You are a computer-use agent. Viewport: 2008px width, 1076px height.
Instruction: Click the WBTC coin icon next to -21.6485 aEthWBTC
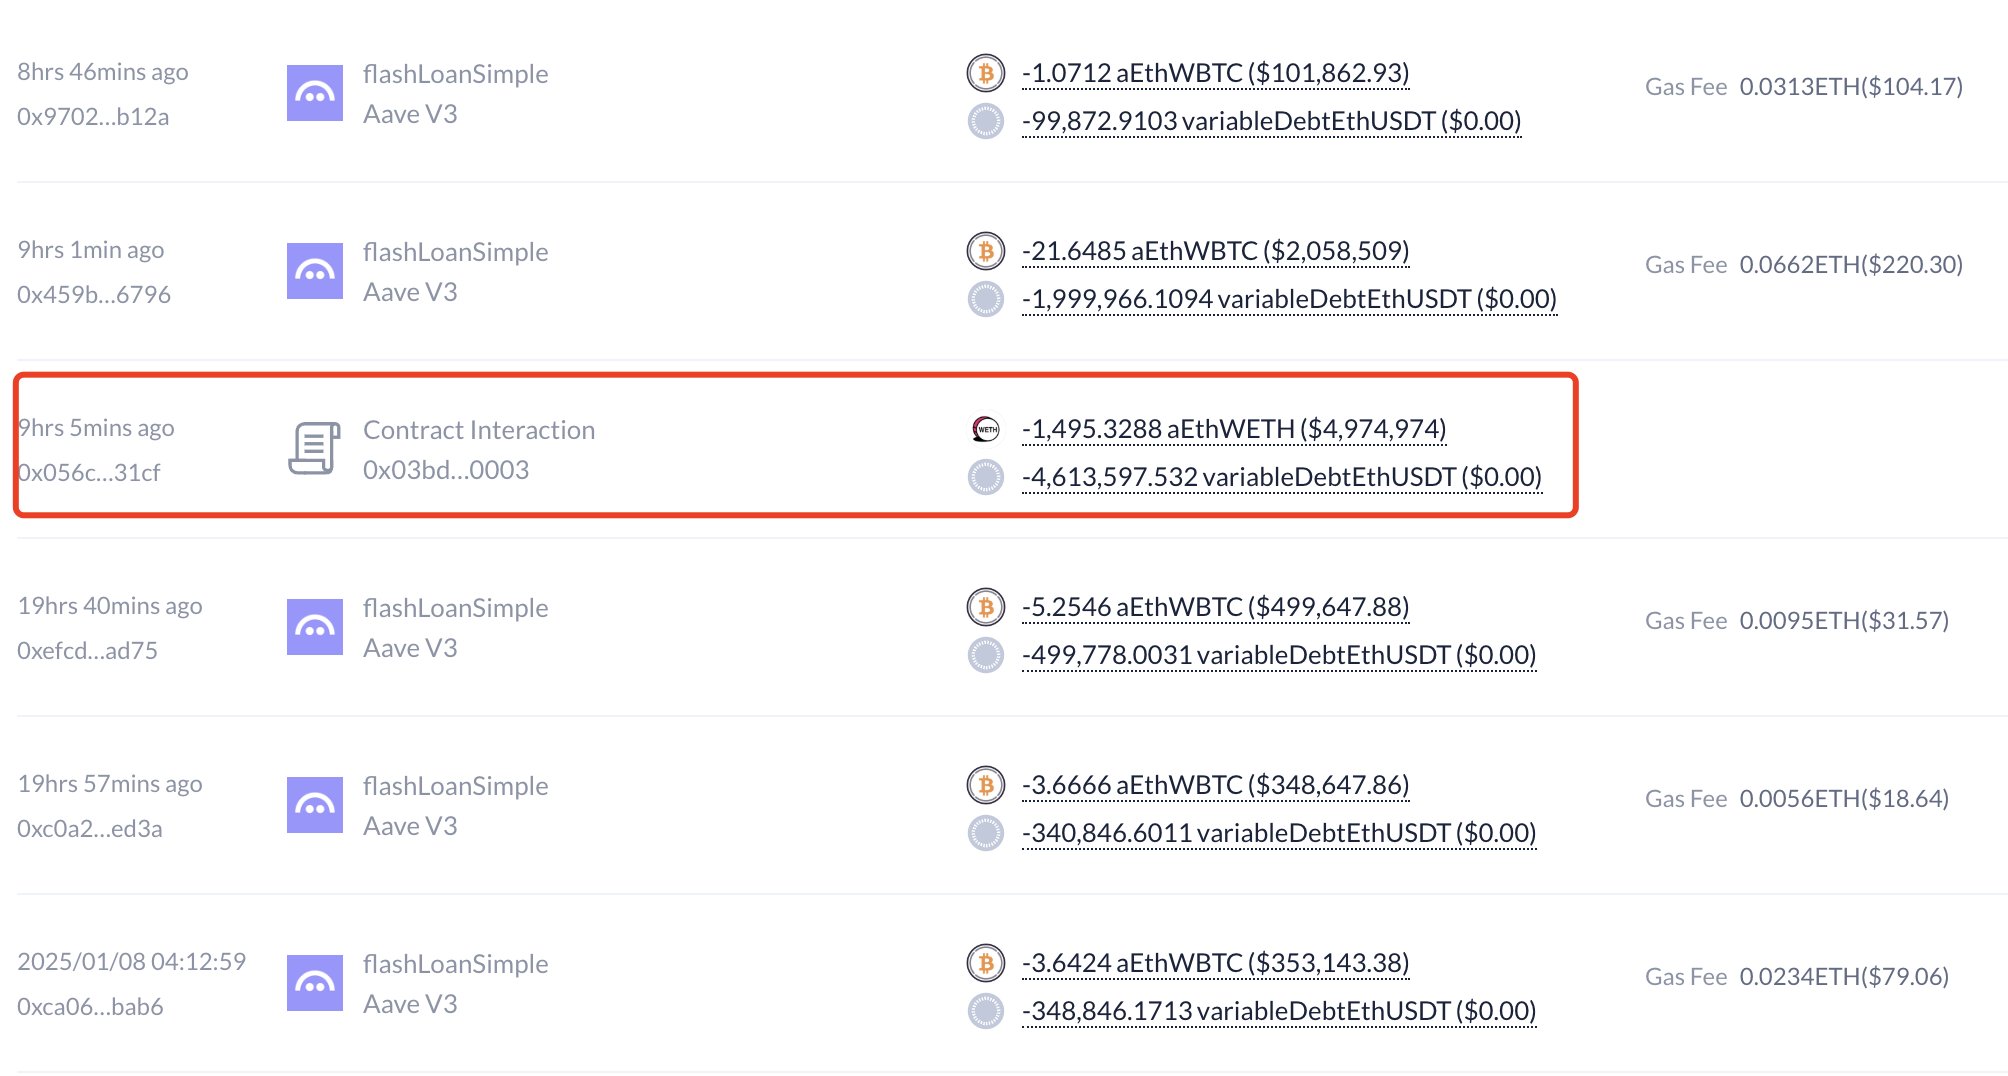coord(985,251)
